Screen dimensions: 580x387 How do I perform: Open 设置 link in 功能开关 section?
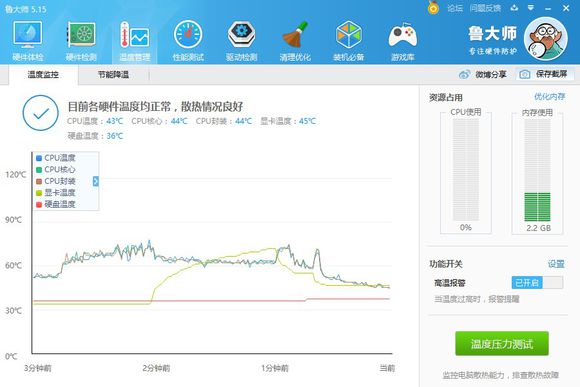coord(556,264)
